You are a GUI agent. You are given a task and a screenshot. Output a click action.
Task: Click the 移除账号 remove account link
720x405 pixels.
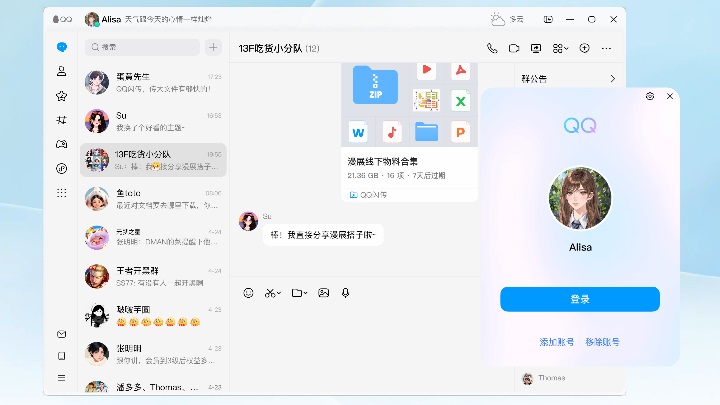[603, 342]
